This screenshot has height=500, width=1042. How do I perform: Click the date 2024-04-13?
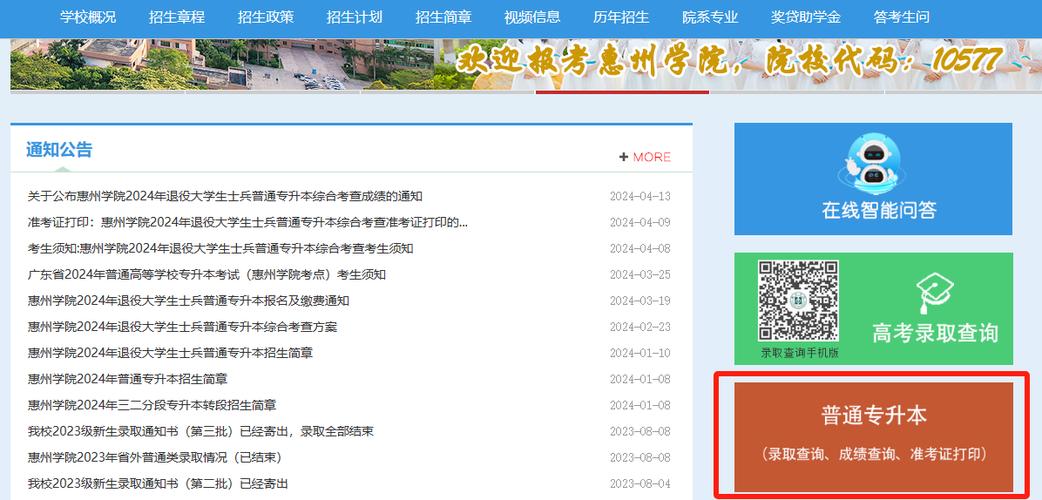640,196
